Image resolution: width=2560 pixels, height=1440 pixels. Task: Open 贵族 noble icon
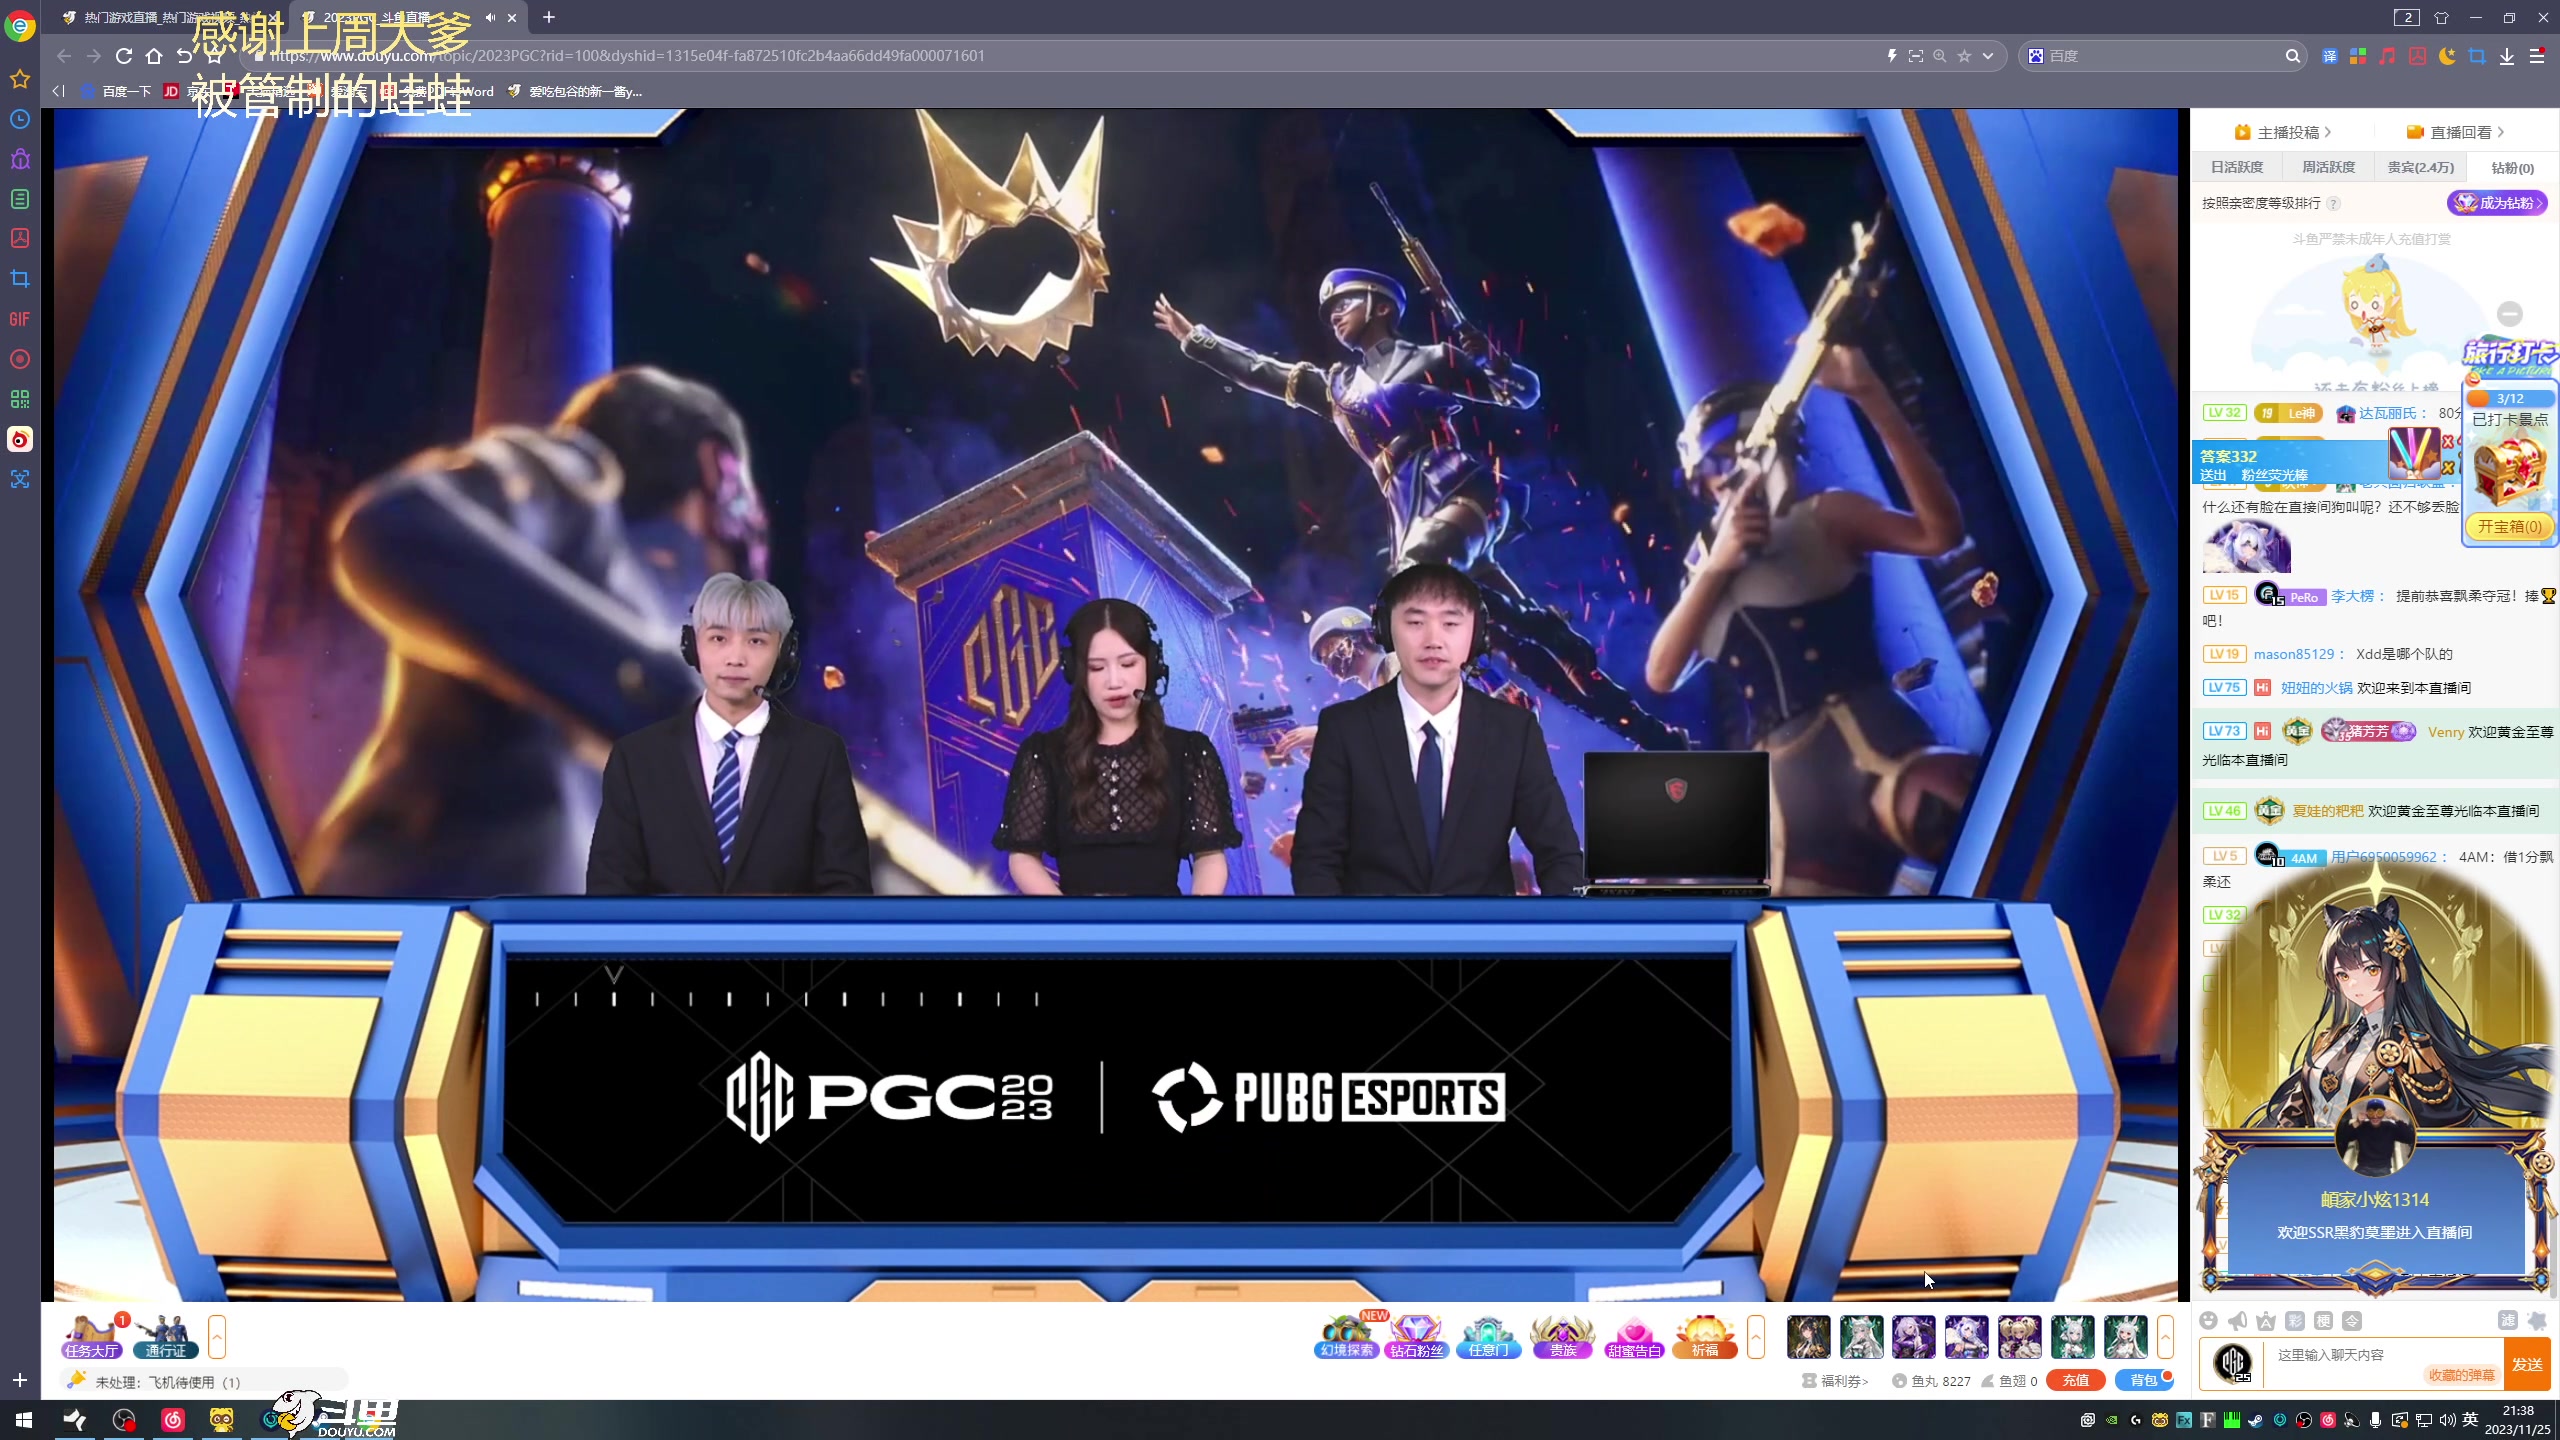(x=1562, y=1337)
